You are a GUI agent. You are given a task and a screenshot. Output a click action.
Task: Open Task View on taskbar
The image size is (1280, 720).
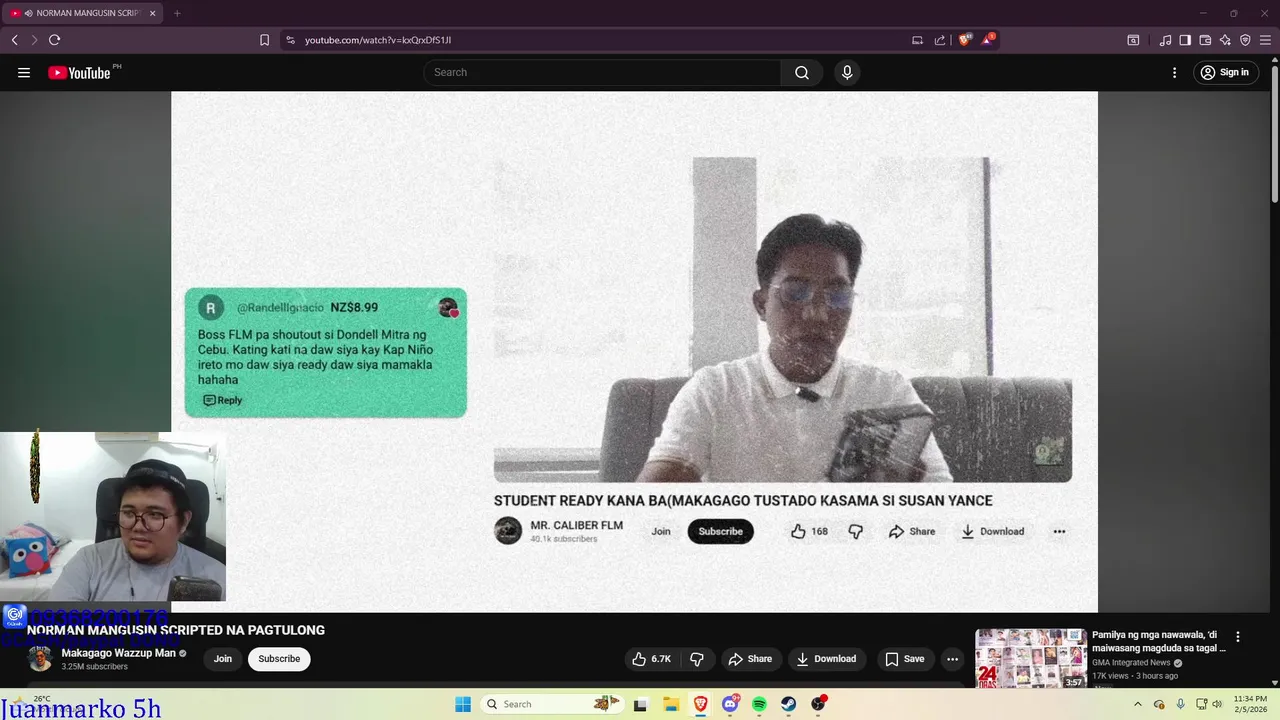640,704
